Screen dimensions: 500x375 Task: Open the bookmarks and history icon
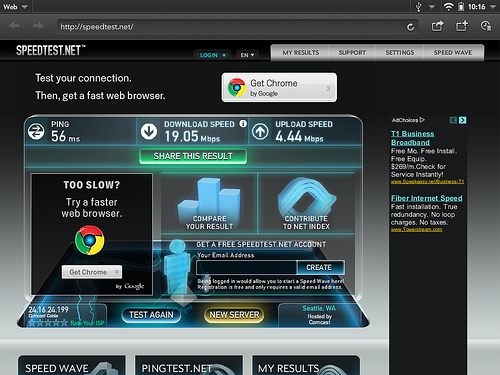click(486, 26)
